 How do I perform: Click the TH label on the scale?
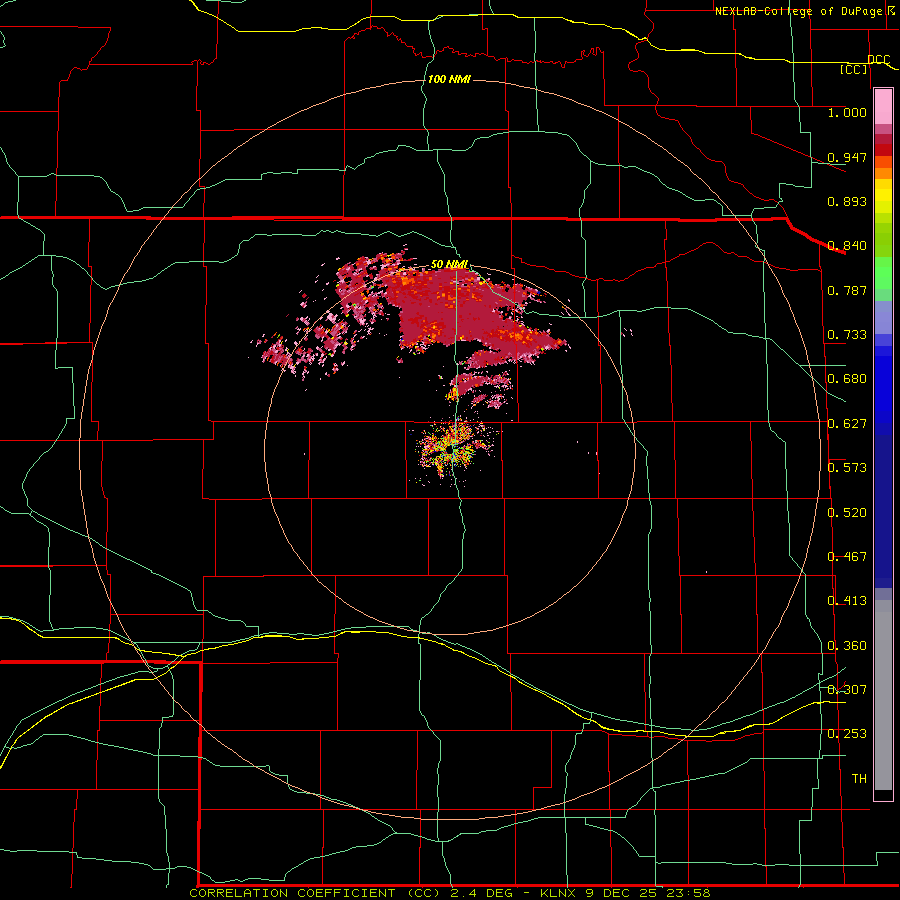(x=859, y=779)
